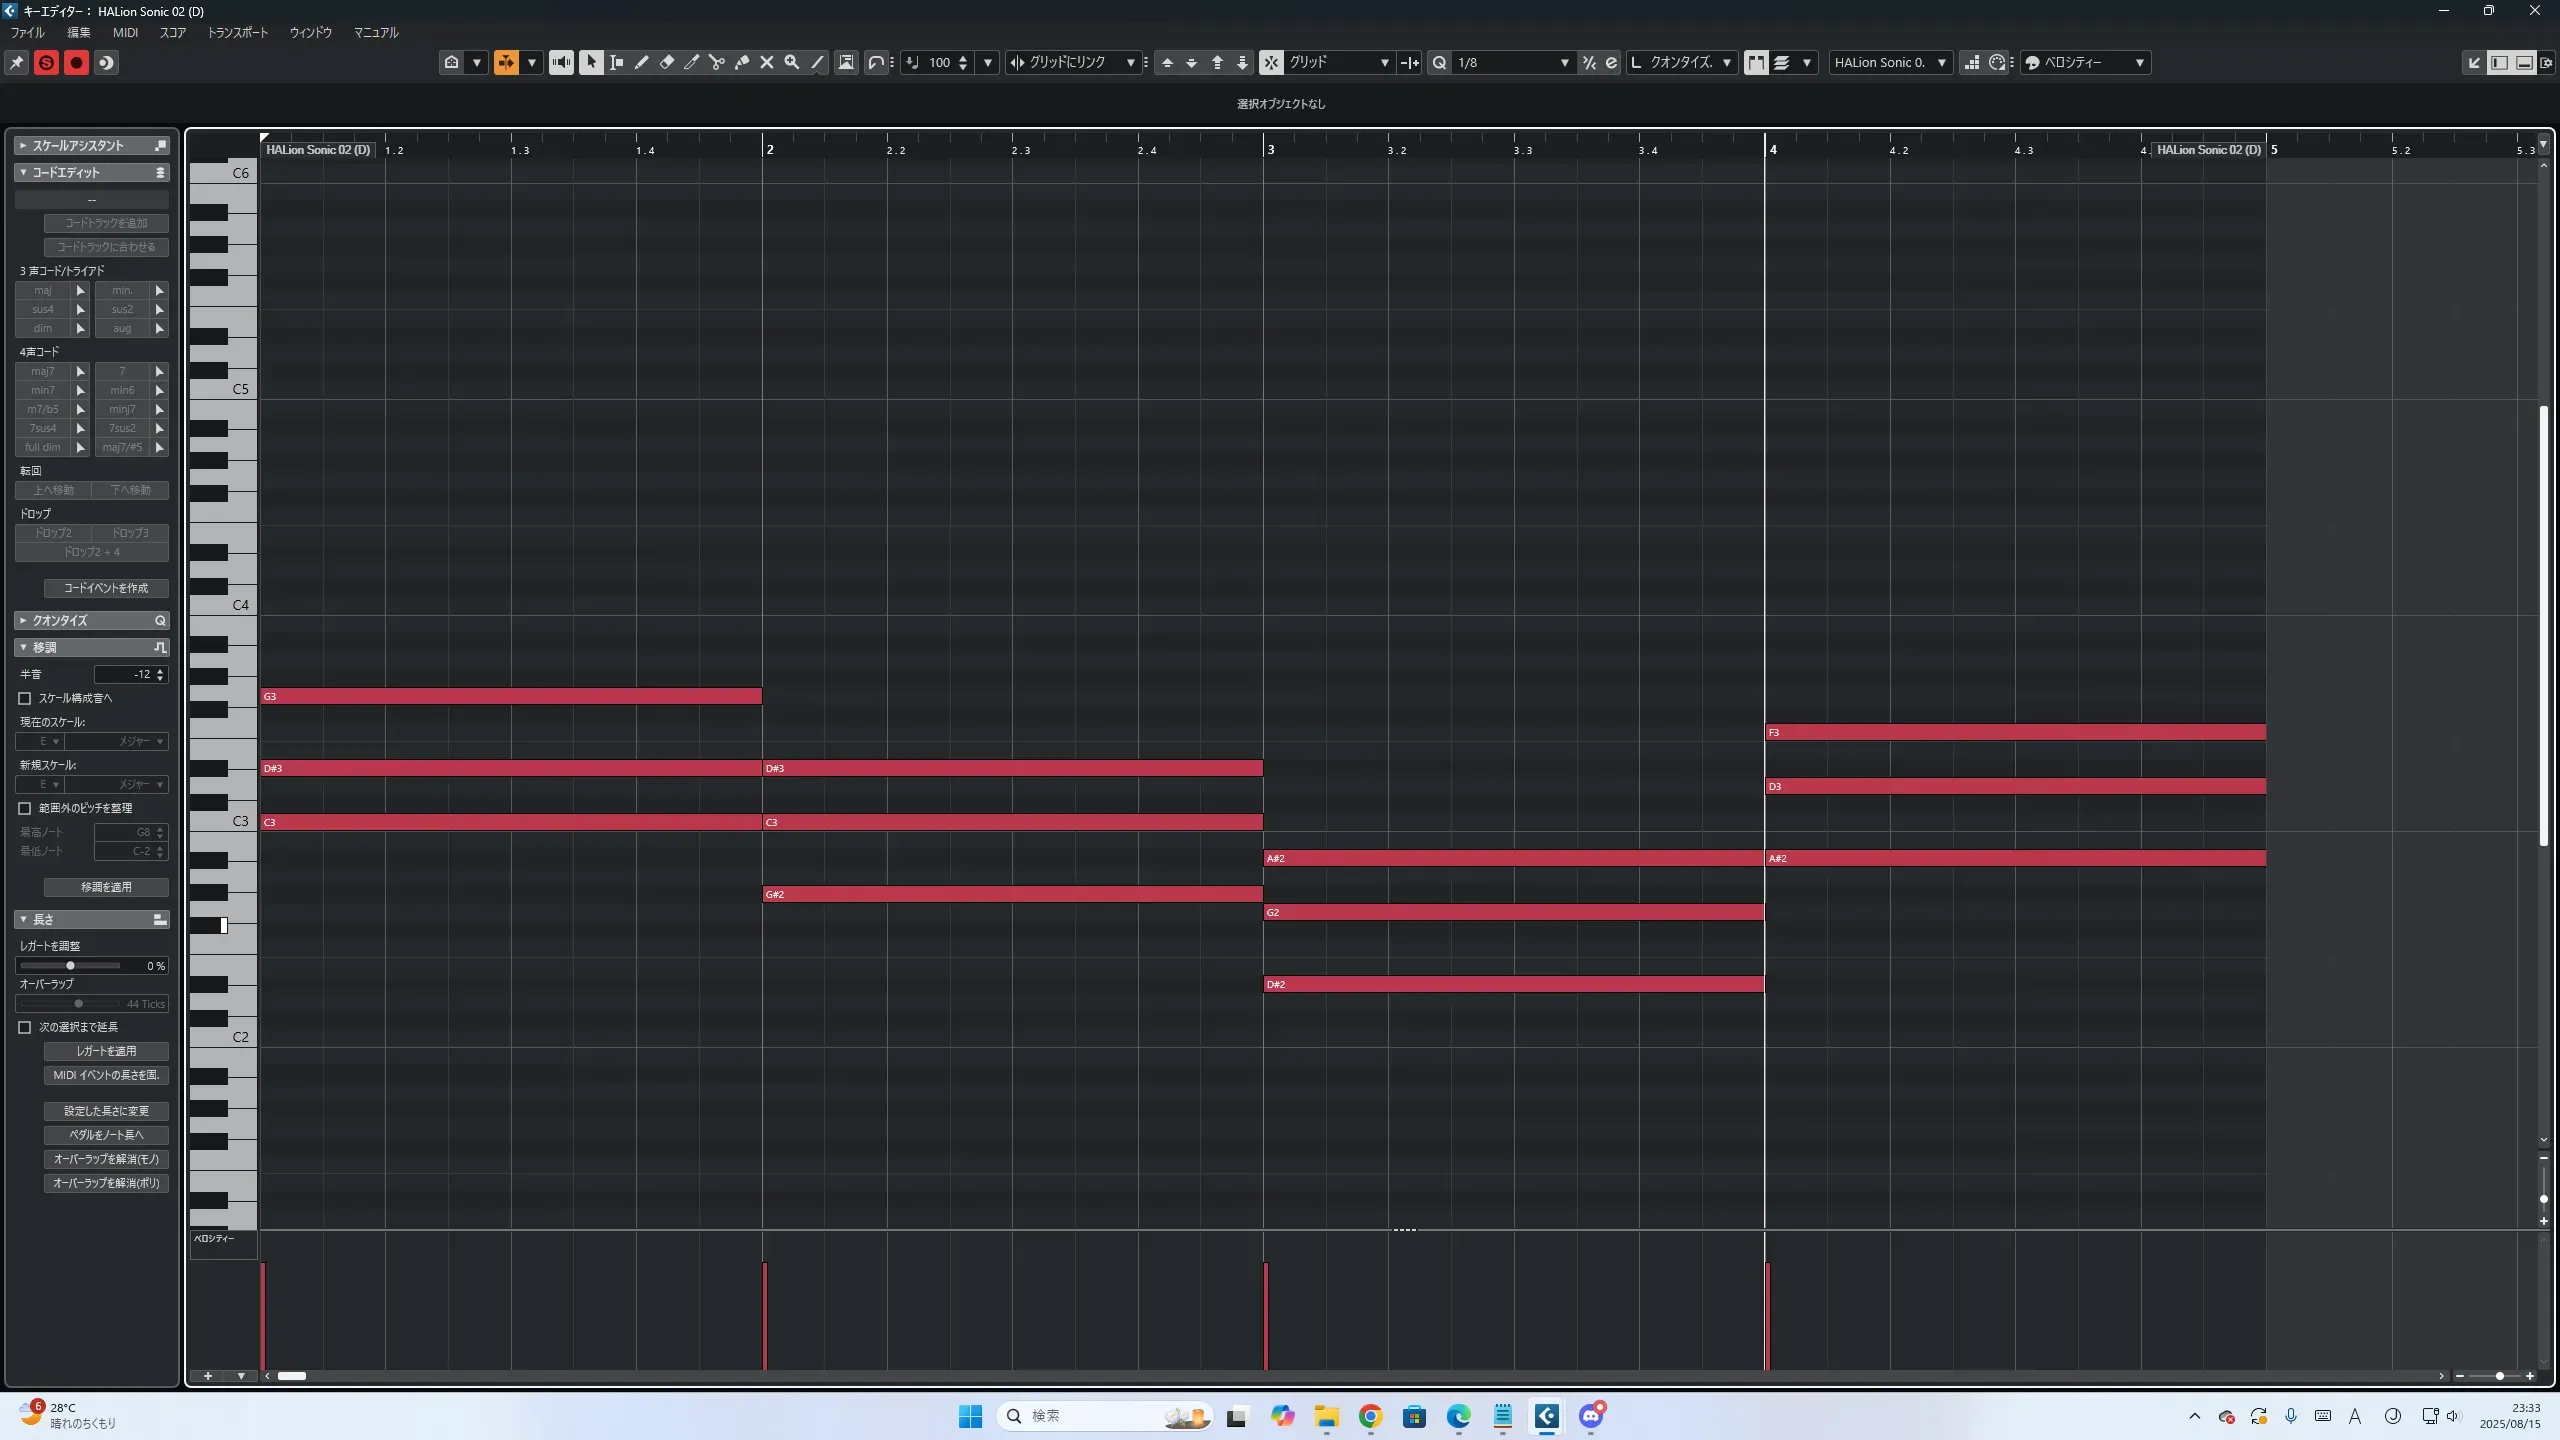Viewport: 2560px width, 1440px height.
Task: Select the Split scissors tool
Action: click(716, 62)
